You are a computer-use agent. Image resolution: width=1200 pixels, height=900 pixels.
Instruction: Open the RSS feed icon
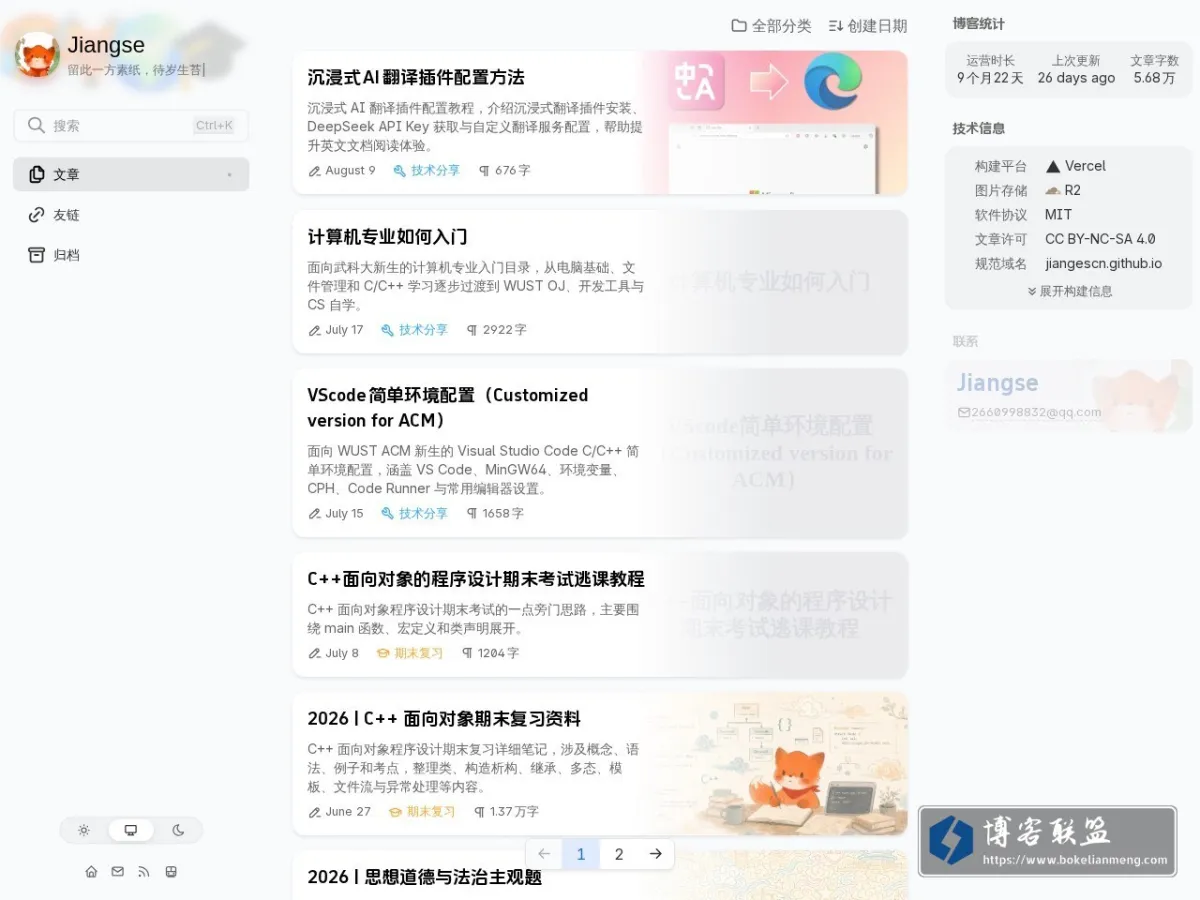pyautogui.click(x=144, y=871)
